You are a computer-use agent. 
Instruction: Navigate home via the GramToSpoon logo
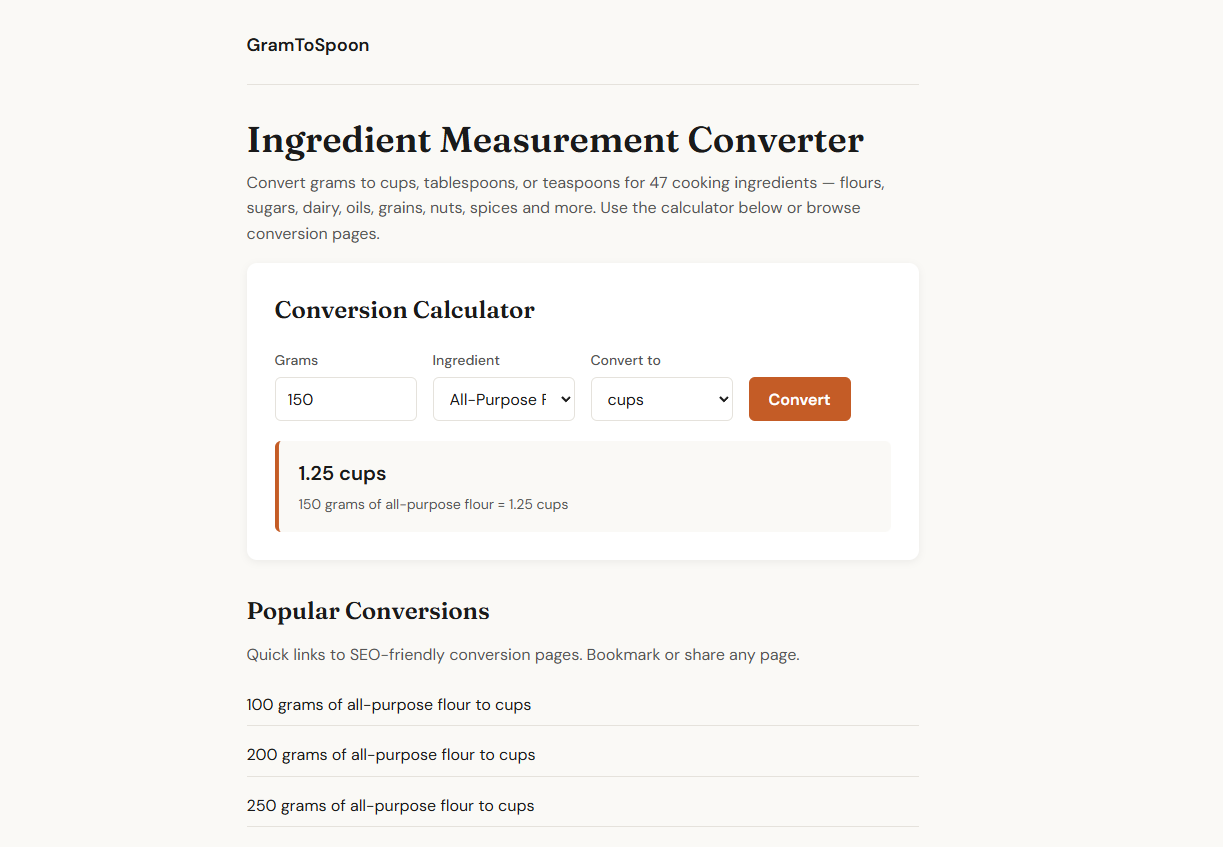point(308,45)
